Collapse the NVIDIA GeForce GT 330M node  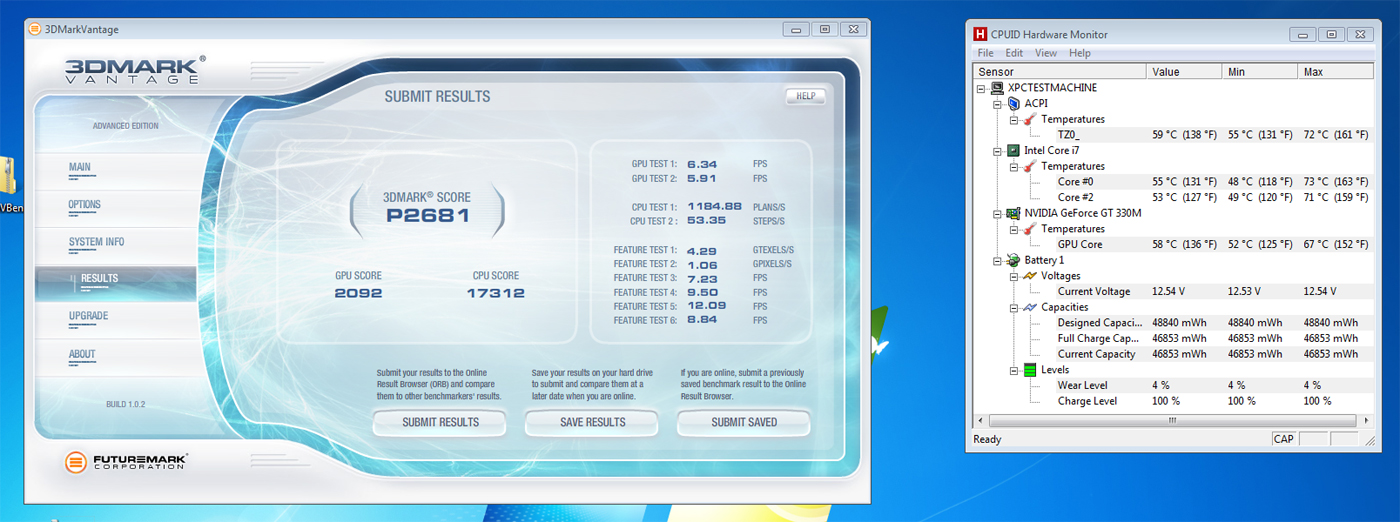998,213
